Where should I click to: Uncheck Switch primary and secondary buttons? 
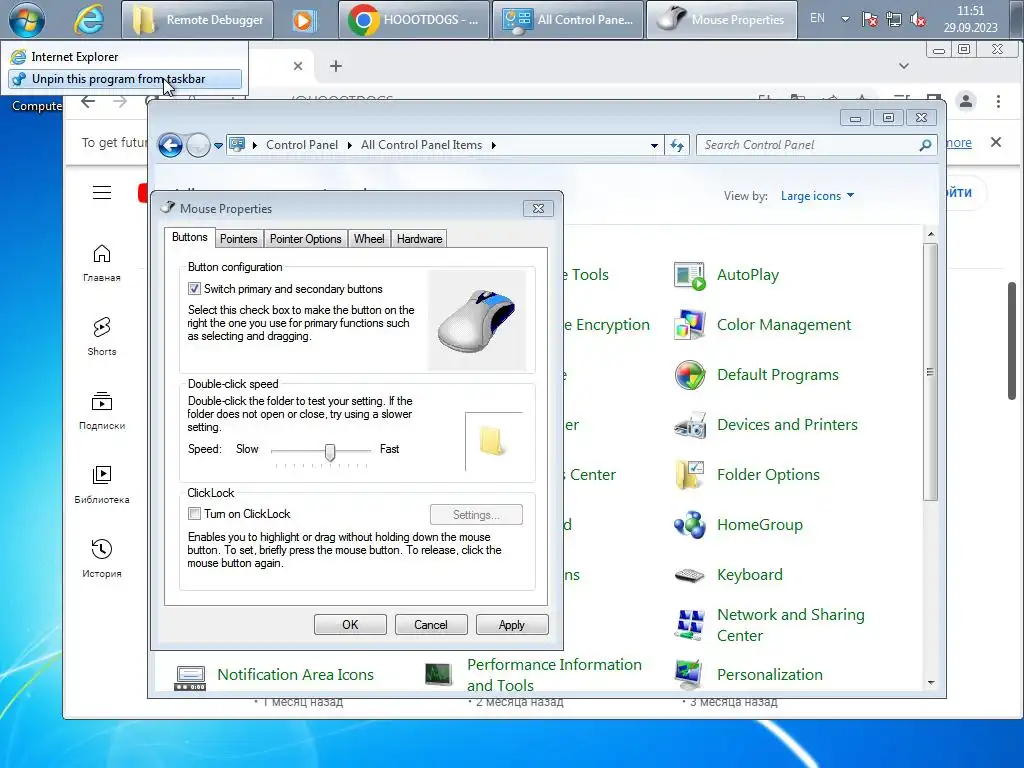[x=194, y=289]
